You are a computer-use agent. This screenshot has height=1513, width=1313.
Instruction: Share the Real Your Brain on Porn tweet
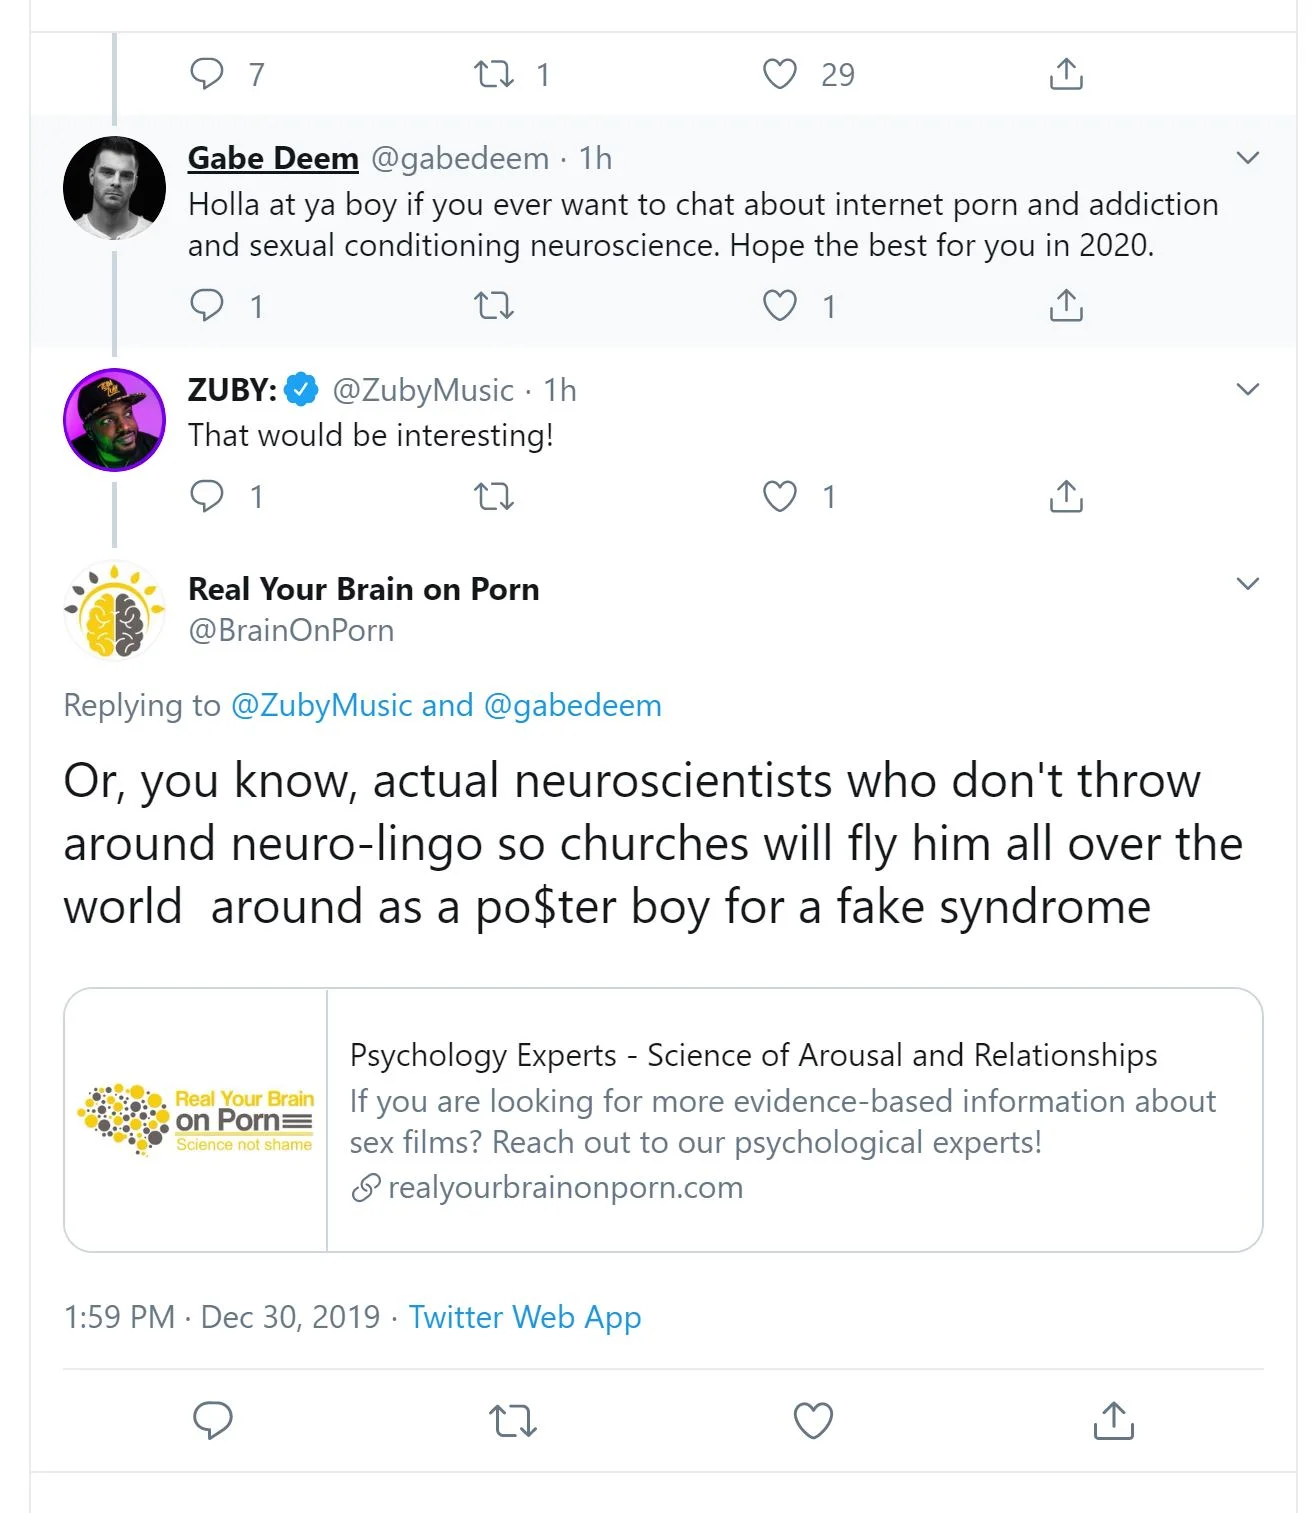tap(1113, 1420)
